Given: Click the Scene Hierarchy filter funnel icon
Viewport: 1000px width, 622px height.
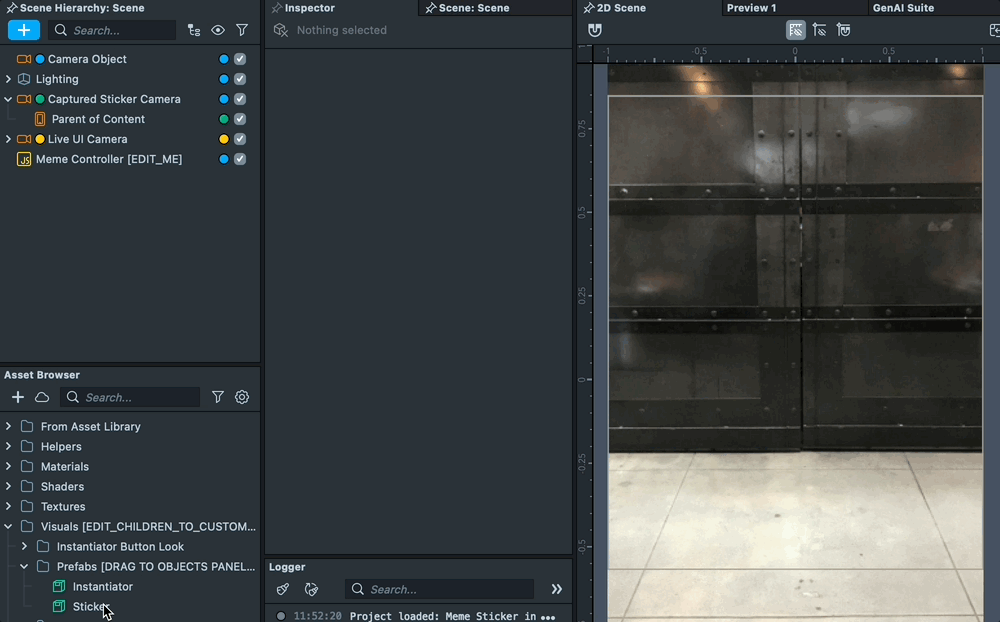Looking at the screenshot, I should point(242,30).
